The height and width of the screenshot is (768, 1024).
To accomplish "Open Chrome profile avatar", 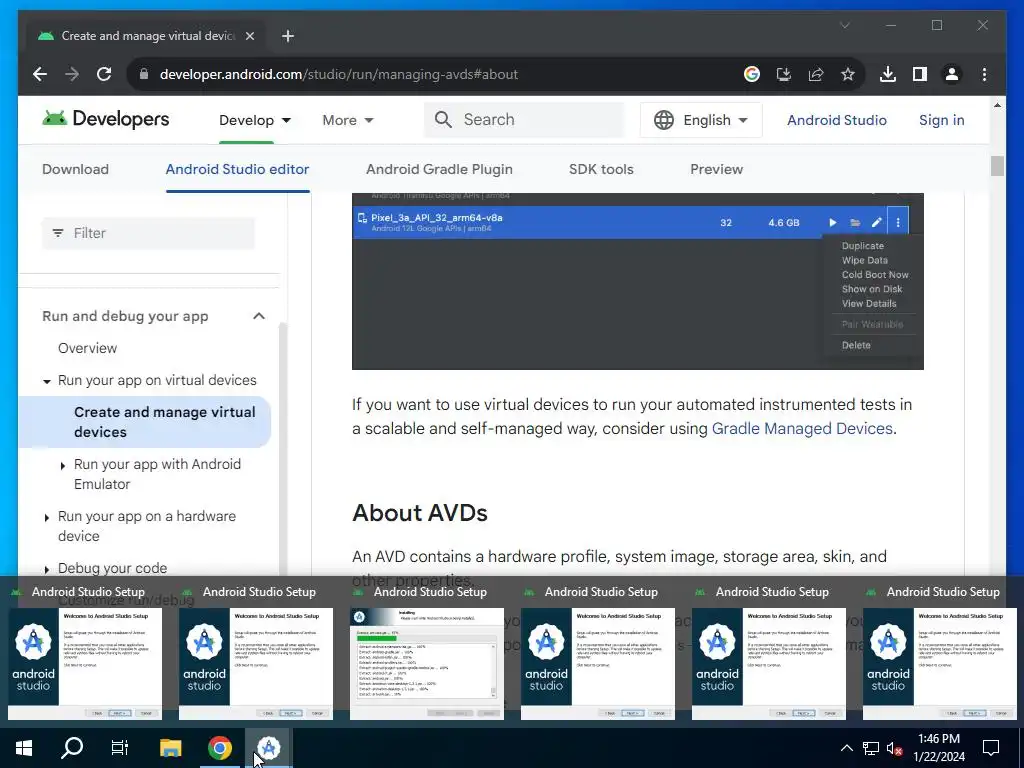I will [952, 74].
